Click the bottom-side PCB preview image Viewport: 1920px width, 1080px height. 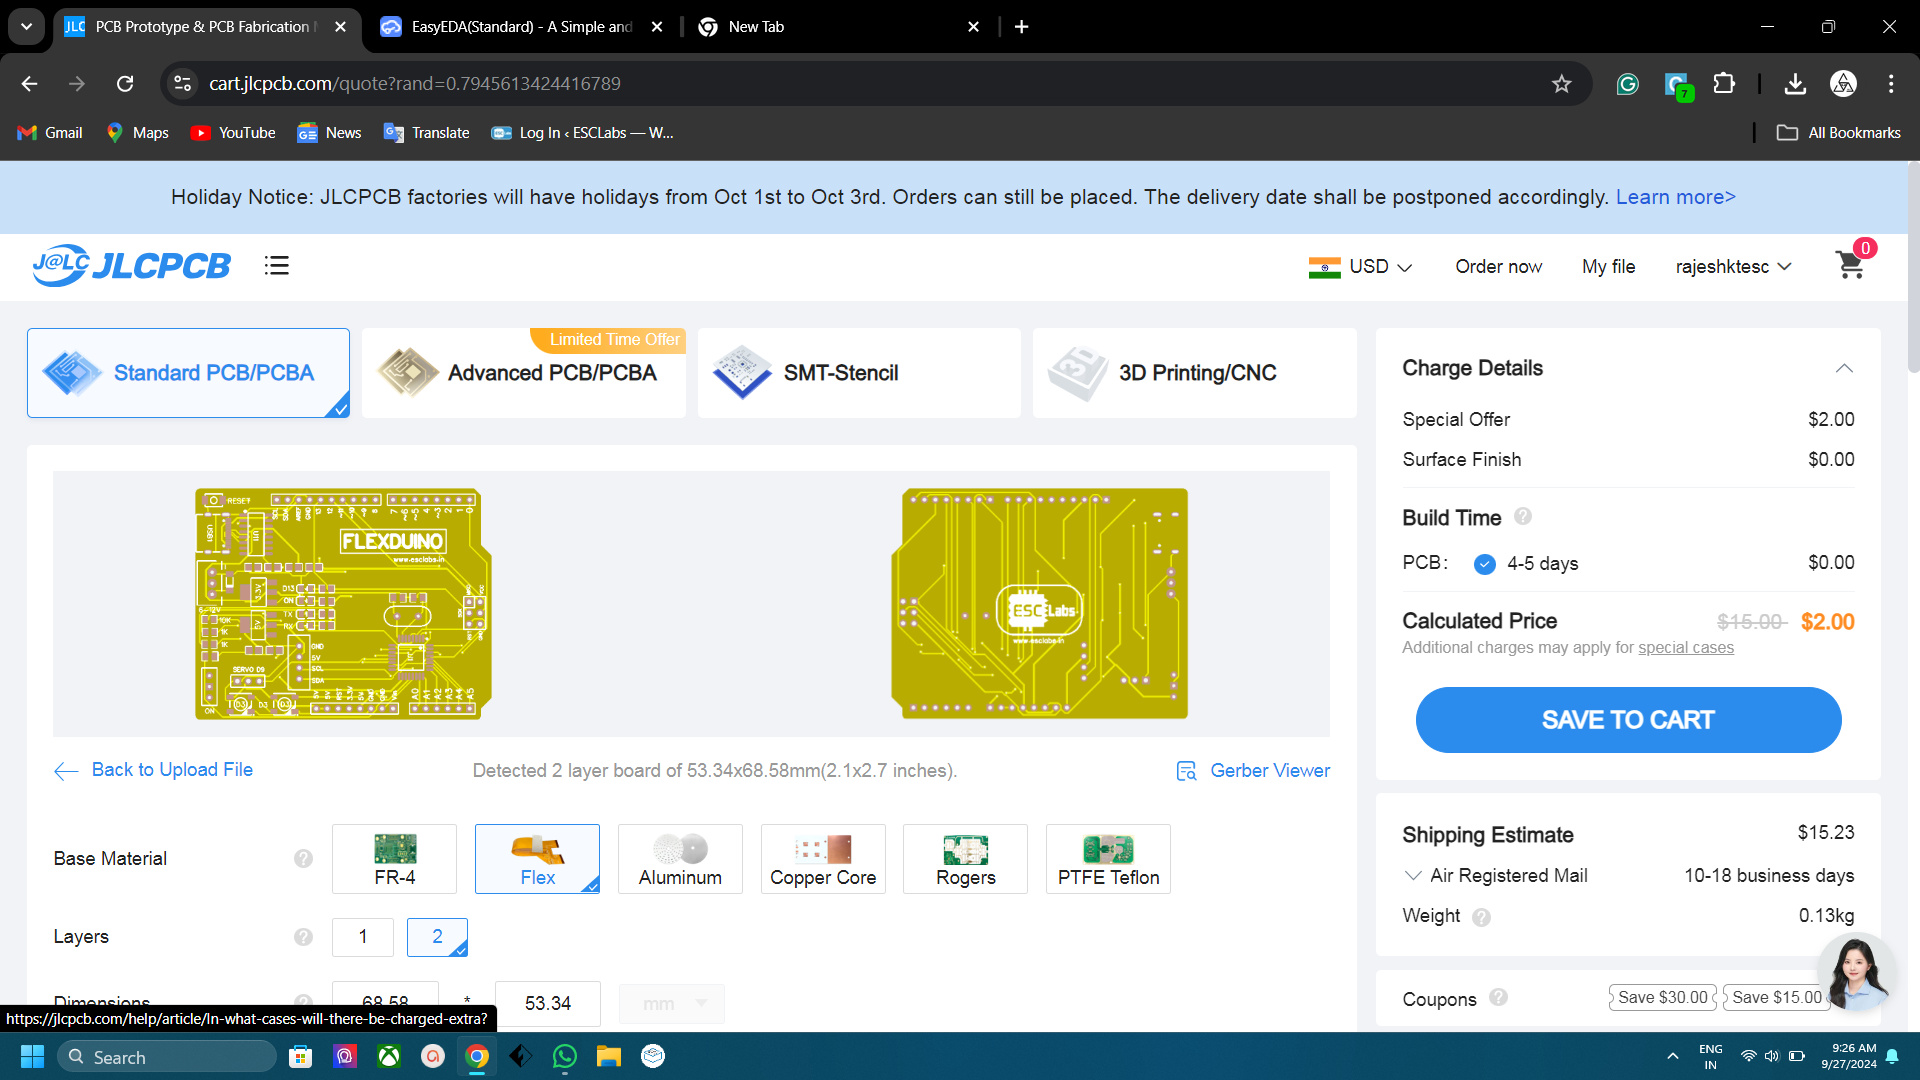(1039, 604)
